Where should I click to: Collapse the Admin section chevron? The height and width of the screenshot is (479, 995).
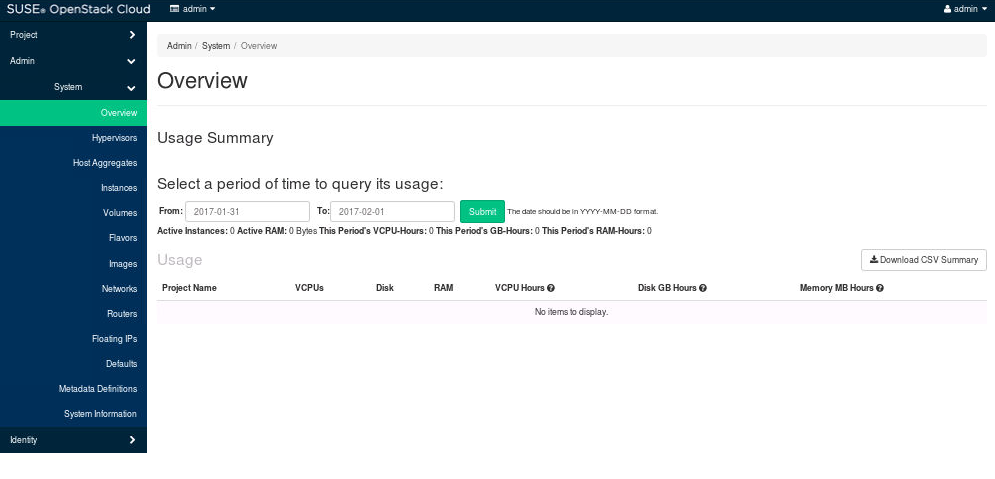coord(132,61)
